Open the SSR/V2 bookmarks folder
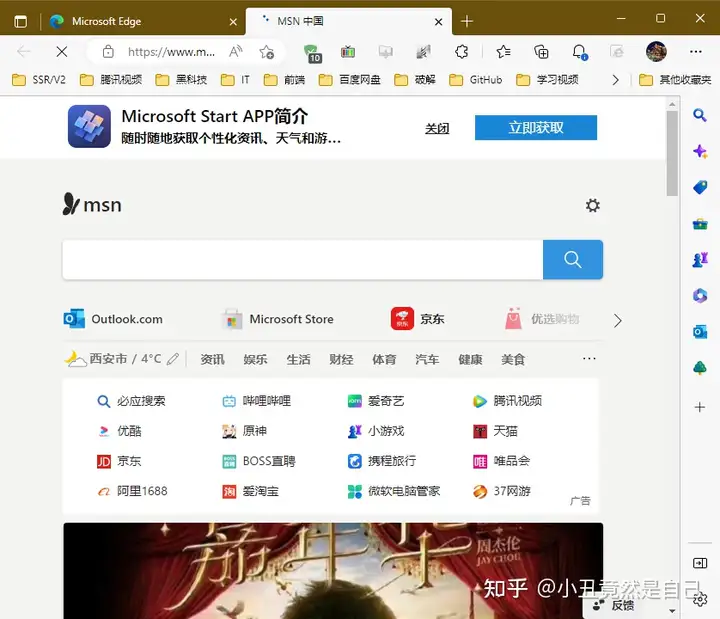The height and width of the screenshot is (619, 720). click(x=39, y=80)
